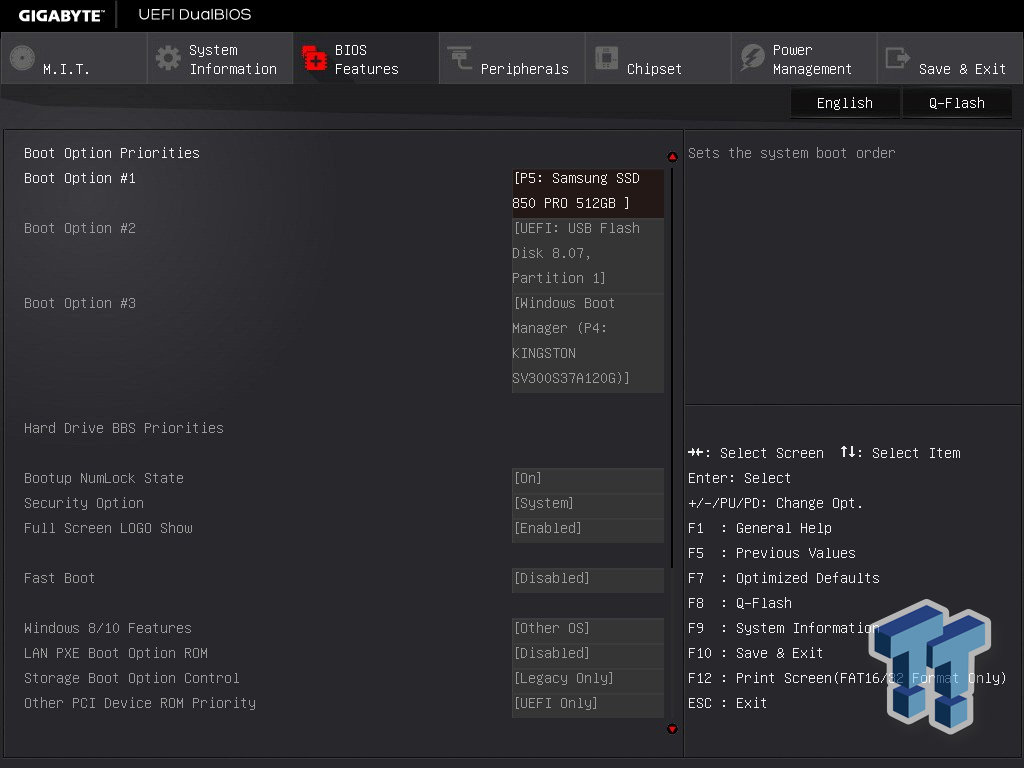The height and width of the screenshot is (768, 1024).
Task: Select the Other PCI Device ROM Priority label
Action: tap(140, 703)
